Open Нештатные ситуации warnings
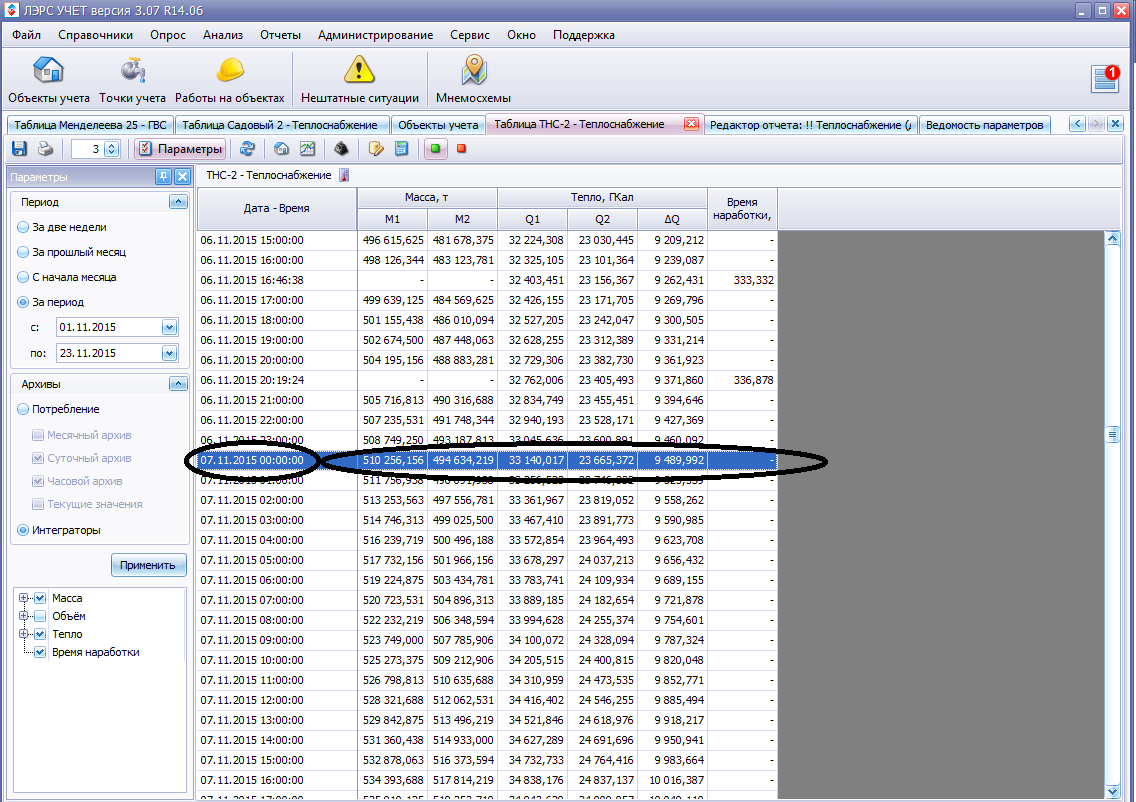Viewport: 1136px width, 802px height. tap(359, 80)
